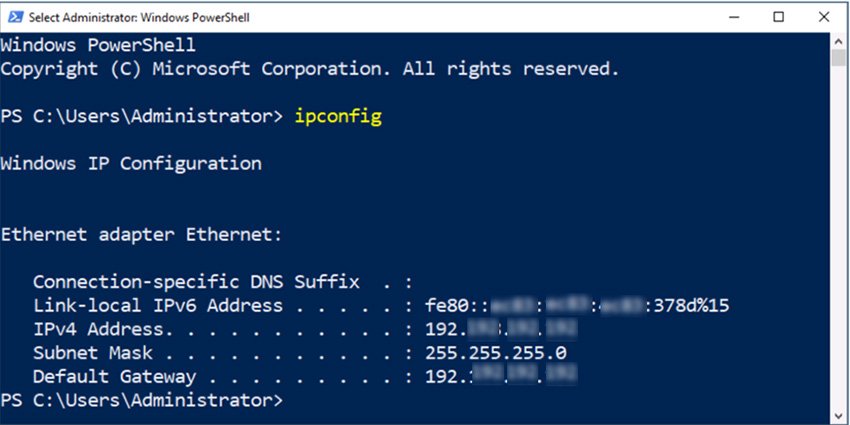
Task: Click the empty scrollbar track below the thumb
Action: pyautogui.click(x=840, y=250)
